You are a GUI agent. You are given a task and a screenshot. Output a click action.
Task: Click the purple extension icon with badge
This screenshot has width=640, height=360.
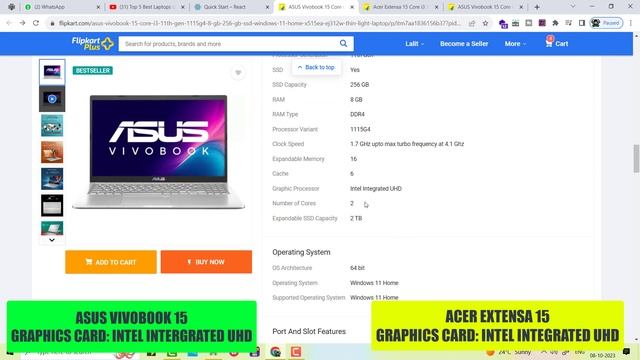[503, 23]
